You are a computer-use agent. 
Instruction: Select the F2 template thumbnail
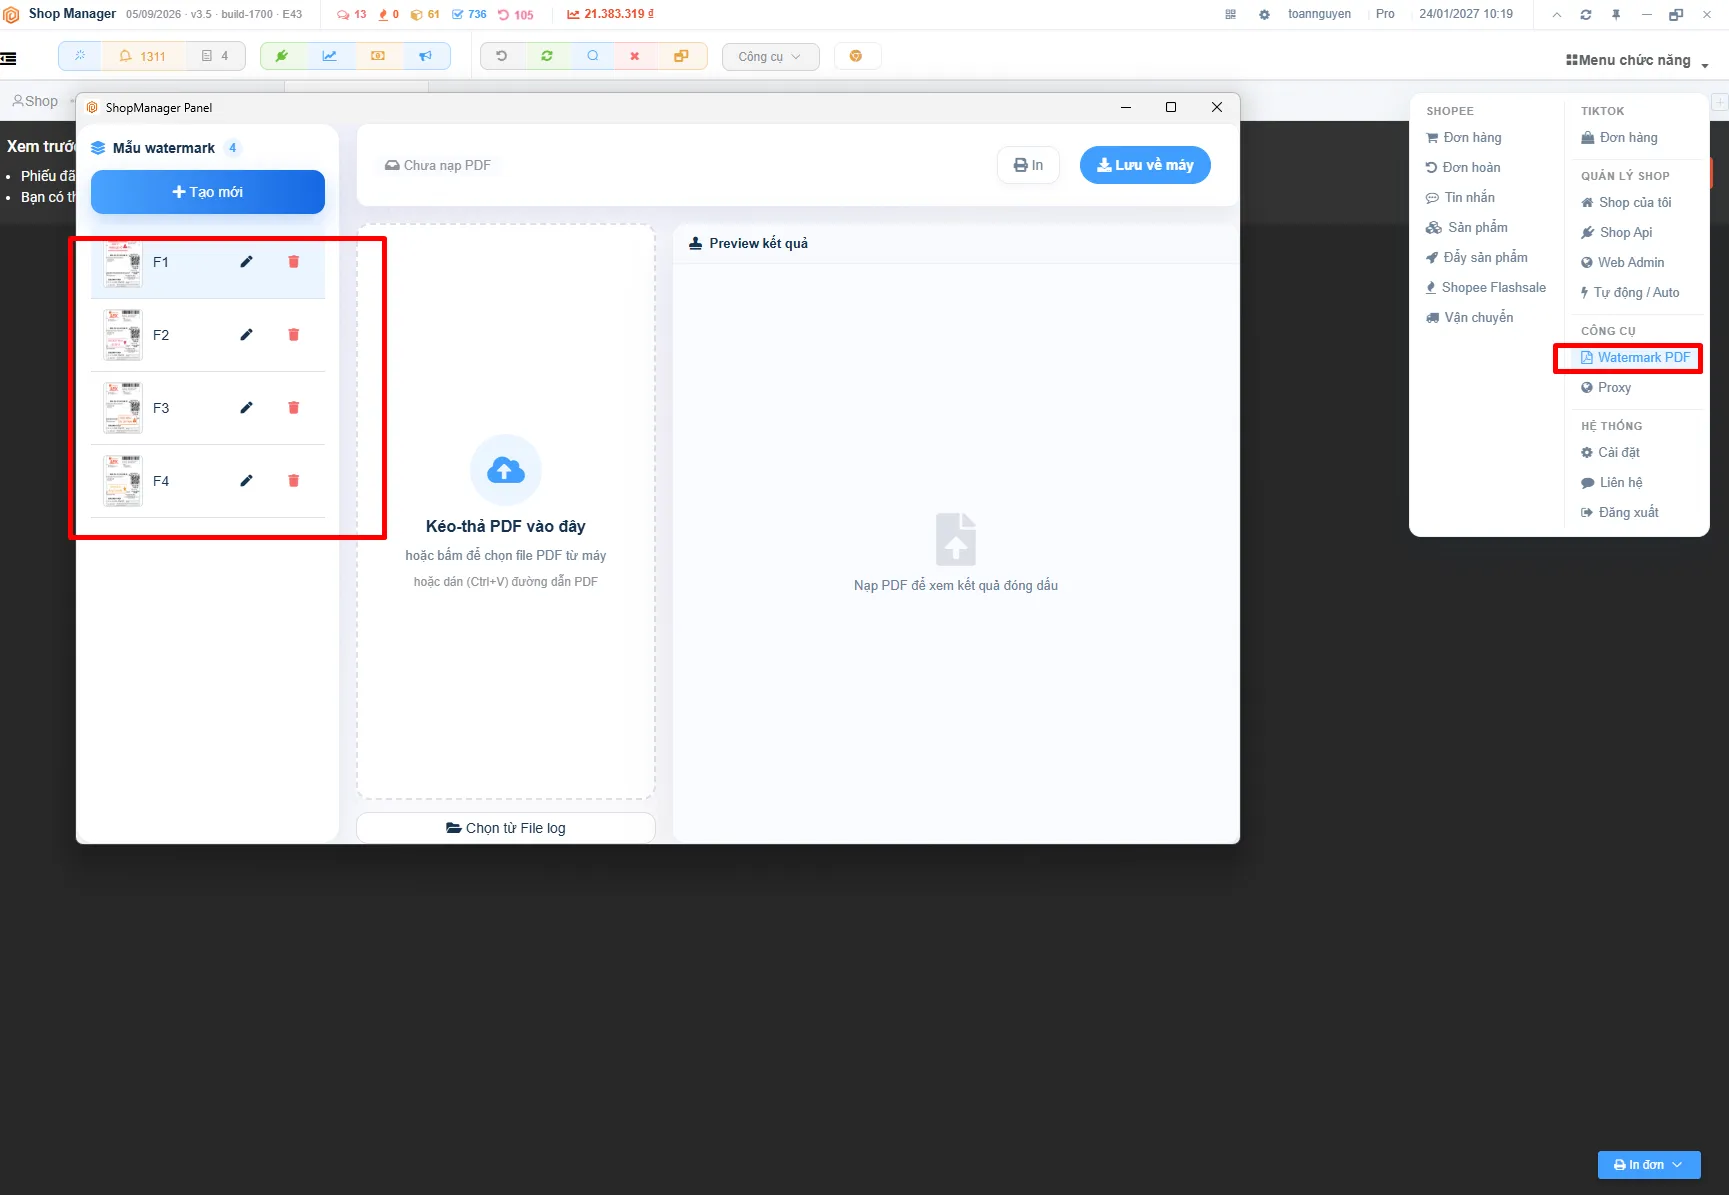coord(123,335)
